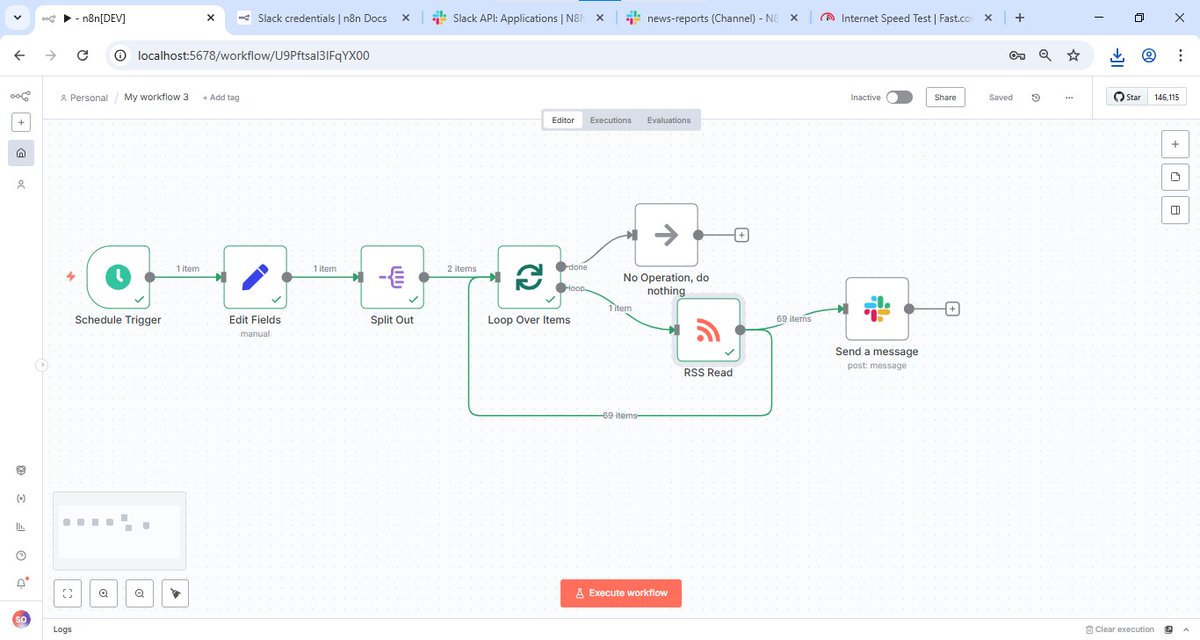Switch to the Editor tab
Image resolution: width=1200 pixels, height=640 pixels.
pos(563,120)
